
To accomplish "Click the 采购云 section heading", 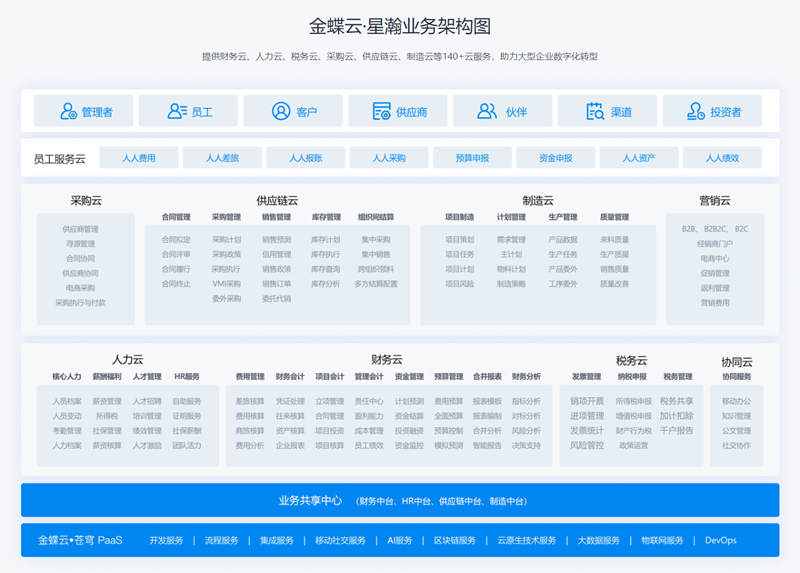I will (86, 201).
